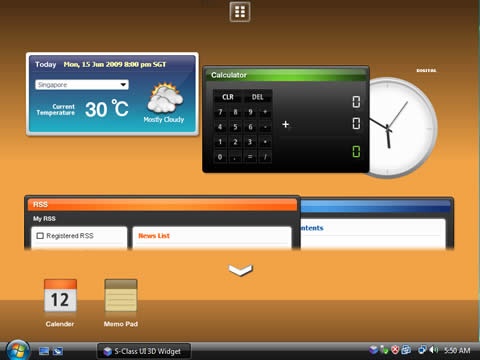Toggle the Registered RSS checkbox
The height and width of the screenshot is (360, 480).
[40, 236]
